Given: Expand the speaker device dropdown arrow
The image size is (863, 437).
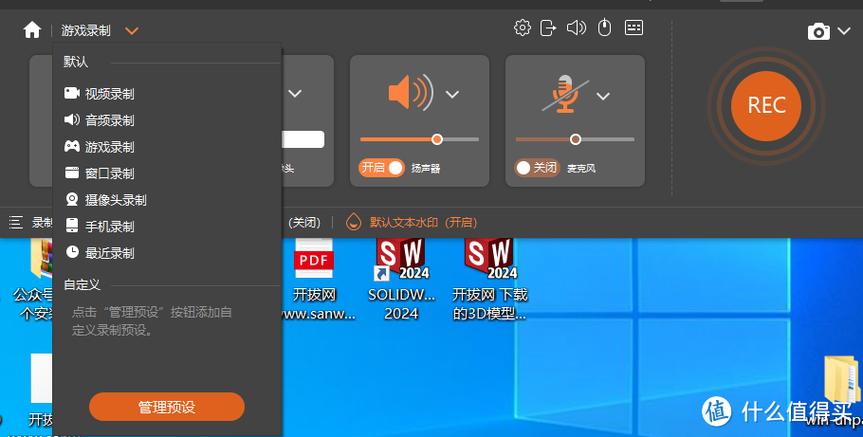Looking at the screenshot, I should (x=452, y=95).
